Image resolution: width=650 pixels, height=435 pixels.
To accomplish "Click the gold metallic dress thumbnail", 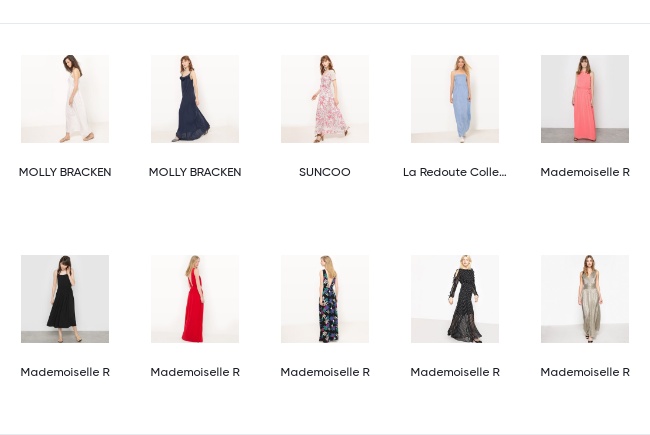I will point(585,299).
